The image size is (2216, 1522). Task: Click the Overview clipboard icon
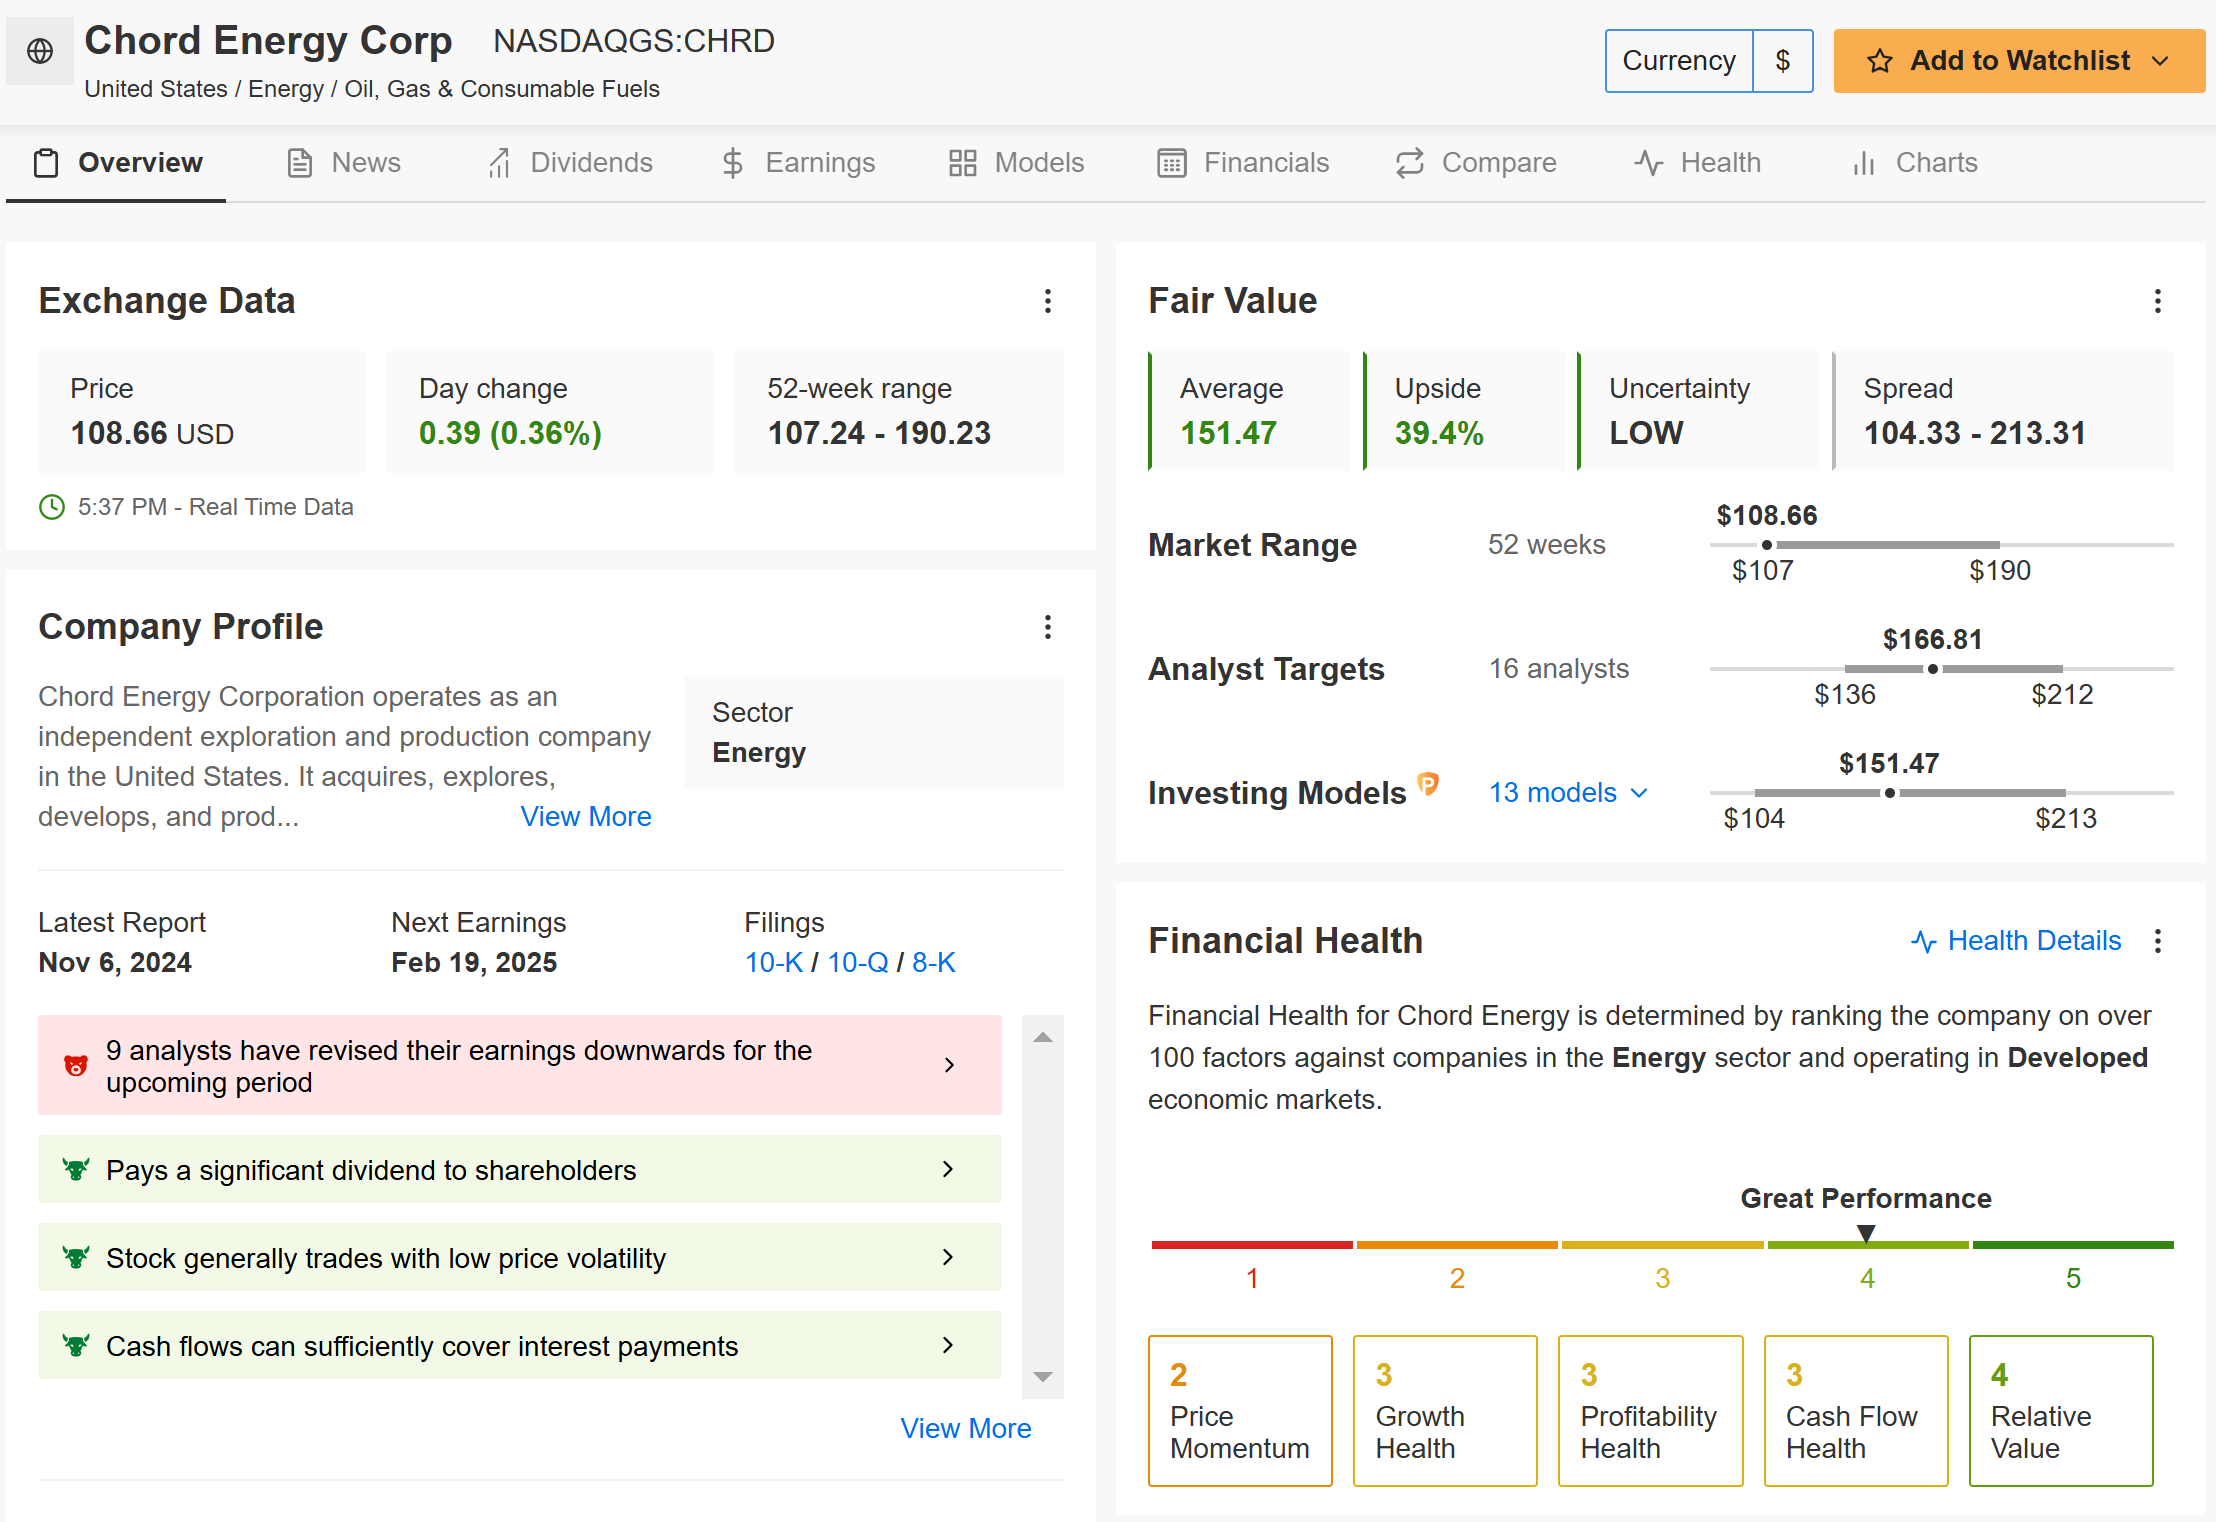(46, 163)
